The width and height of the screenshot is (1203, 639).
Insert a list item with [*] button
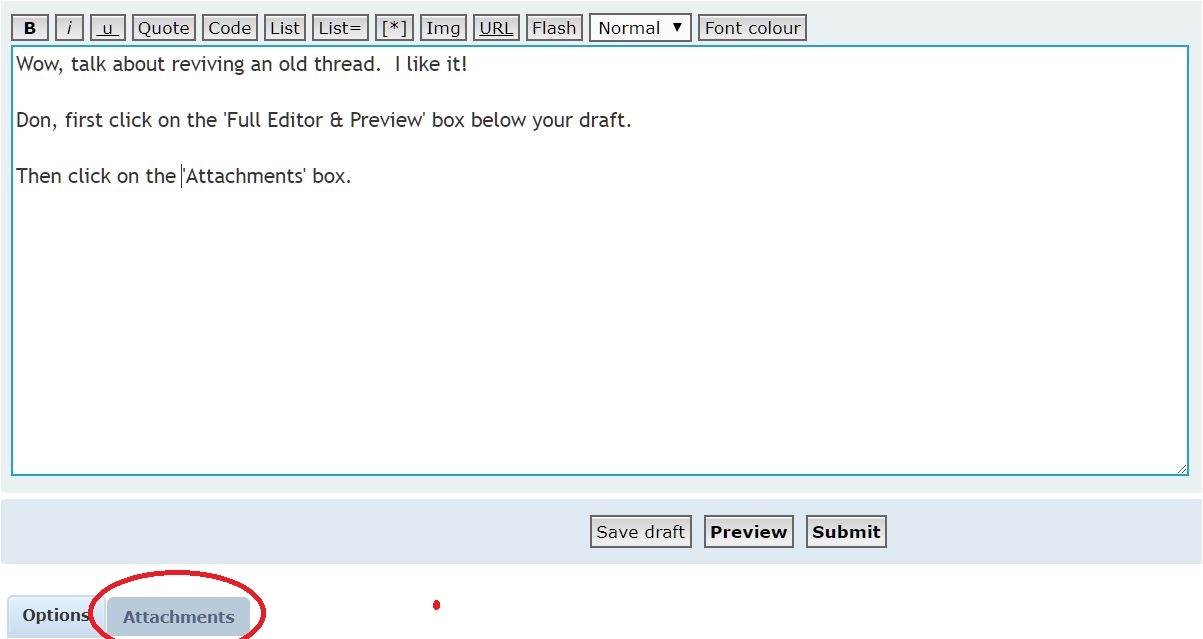point(395,28)
